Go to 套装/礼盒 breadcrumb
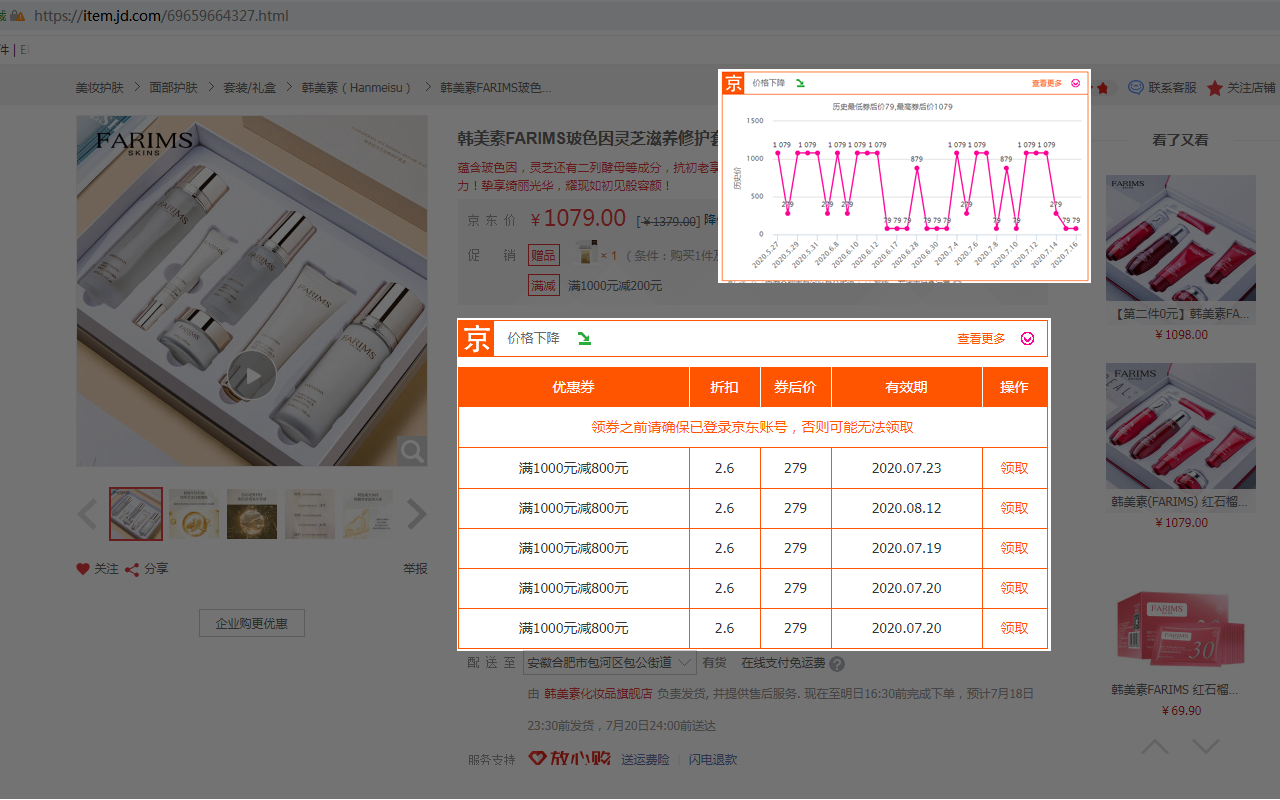This screenshot has width=1280, height=800. 249,87
